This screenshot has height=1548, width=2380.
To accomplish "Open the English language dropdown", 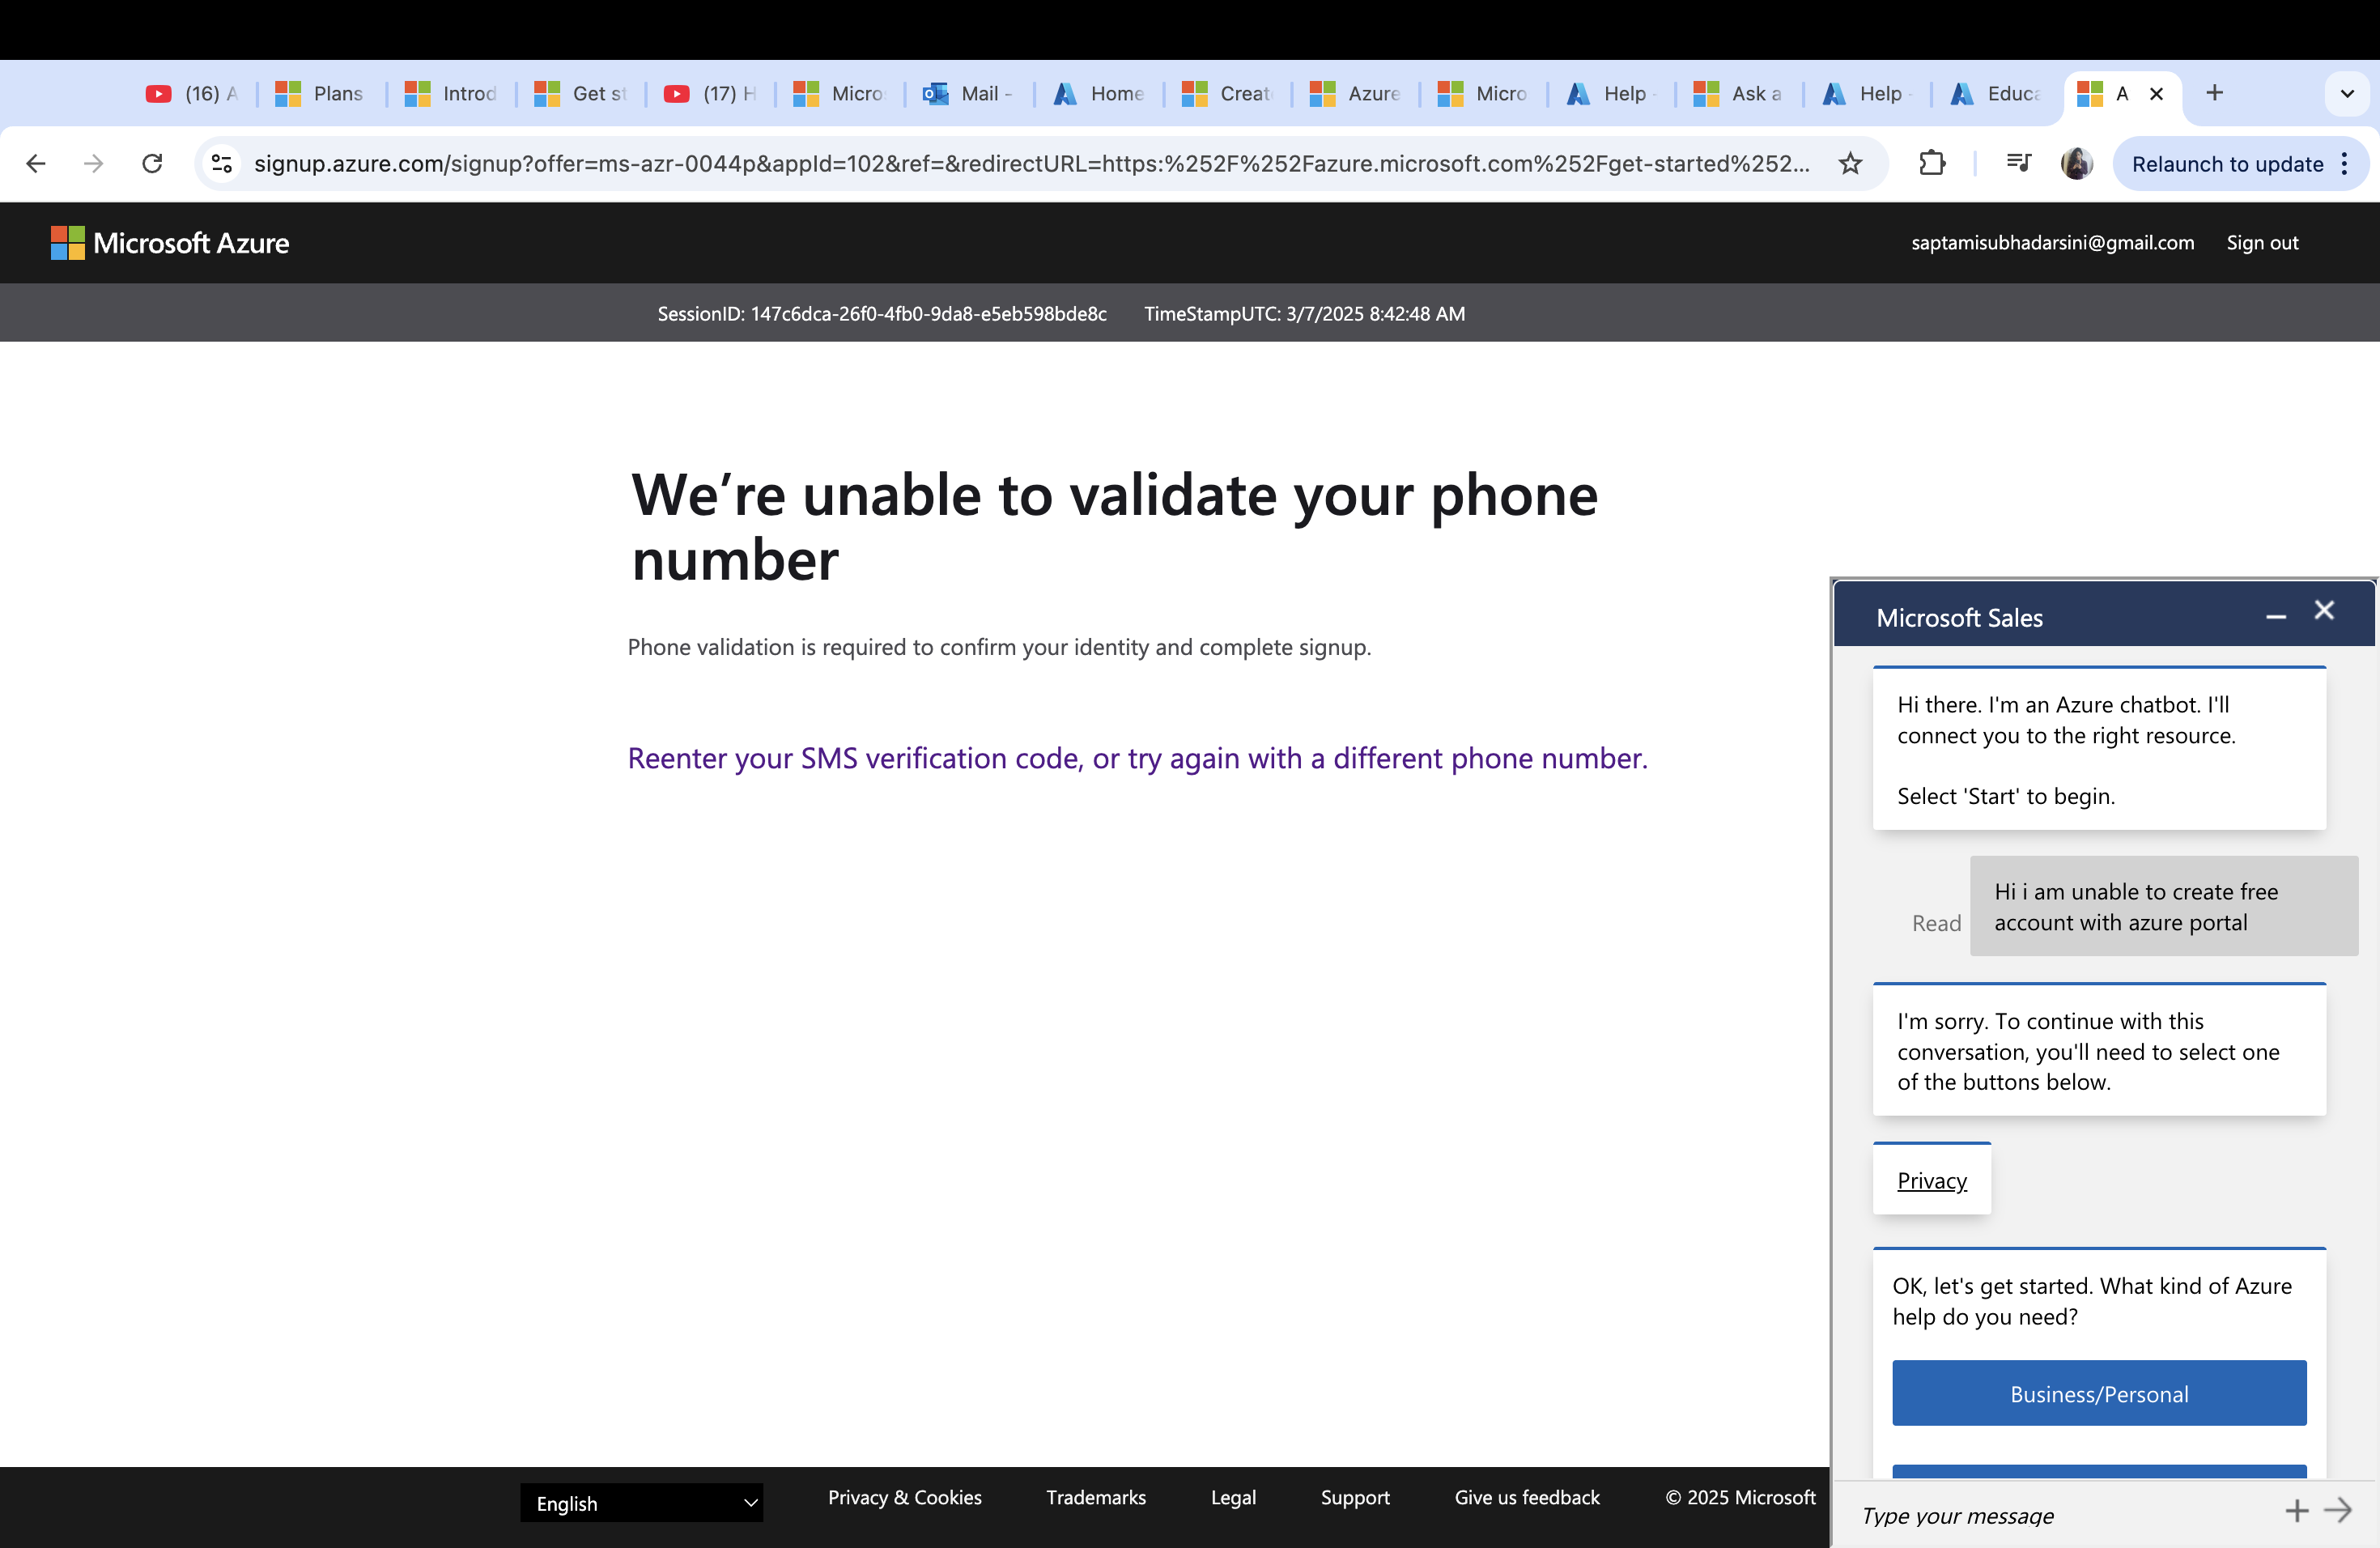I will point(641,1502).
